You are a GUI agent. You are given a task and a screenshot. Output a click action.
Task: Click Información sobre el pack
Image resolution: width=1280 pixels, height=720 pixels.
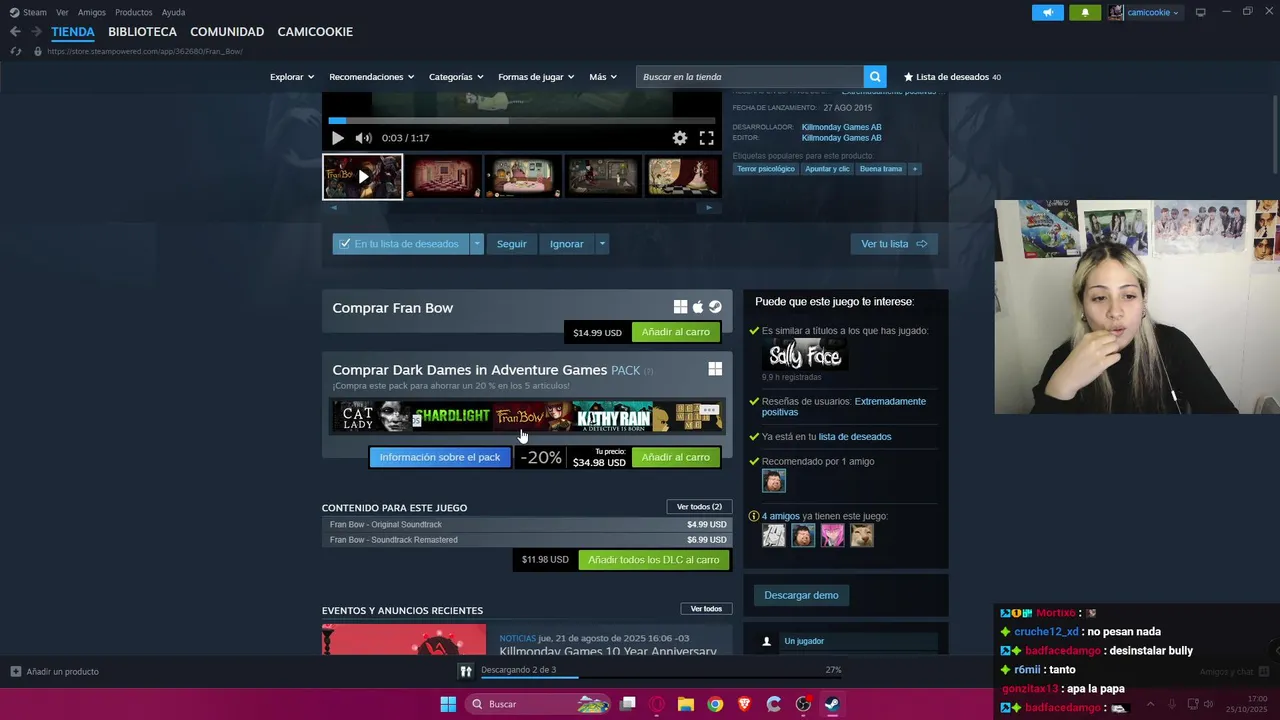pos(440,457)
